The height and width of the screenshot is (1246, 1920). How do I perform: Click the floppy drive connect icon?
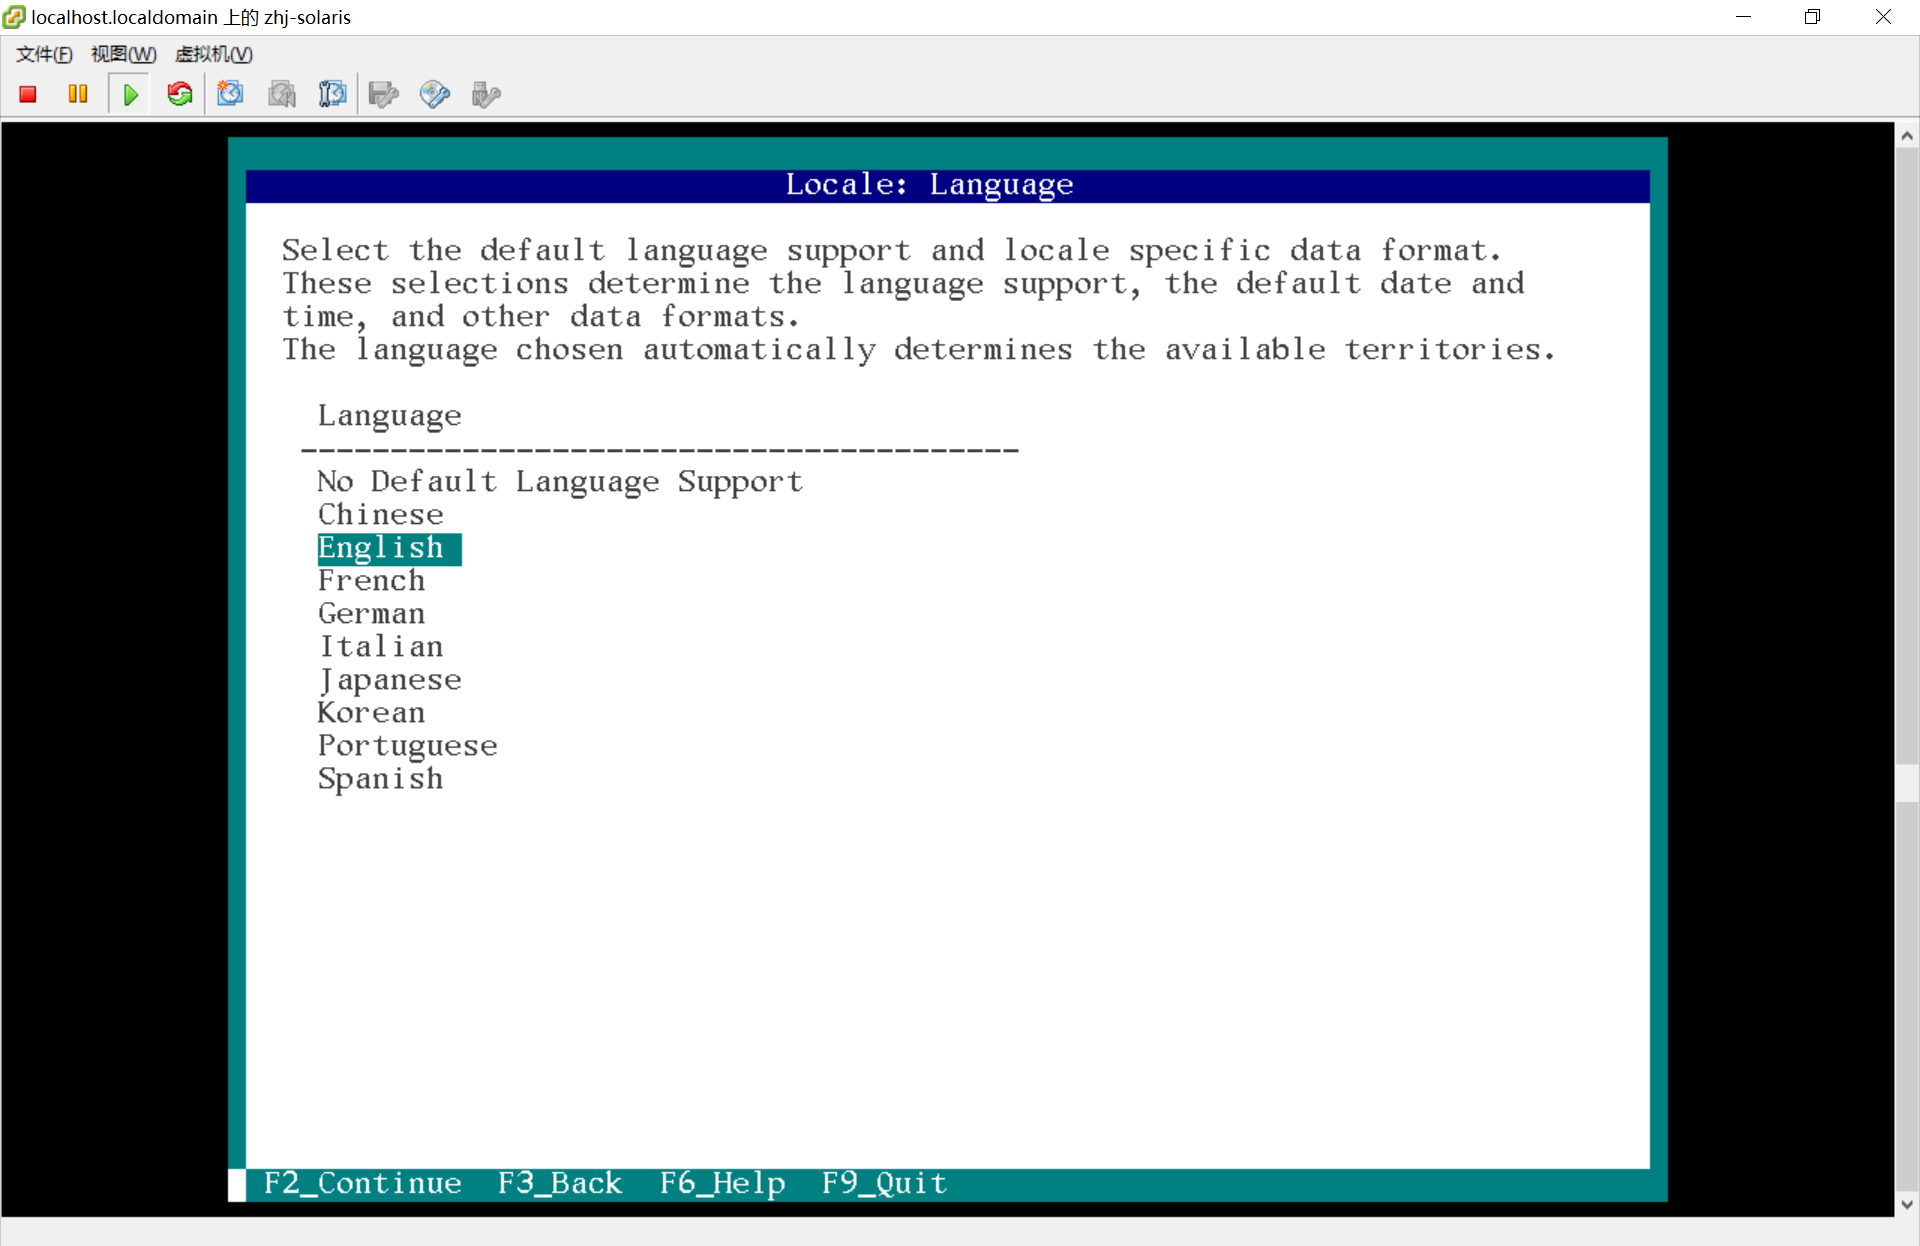383,94
